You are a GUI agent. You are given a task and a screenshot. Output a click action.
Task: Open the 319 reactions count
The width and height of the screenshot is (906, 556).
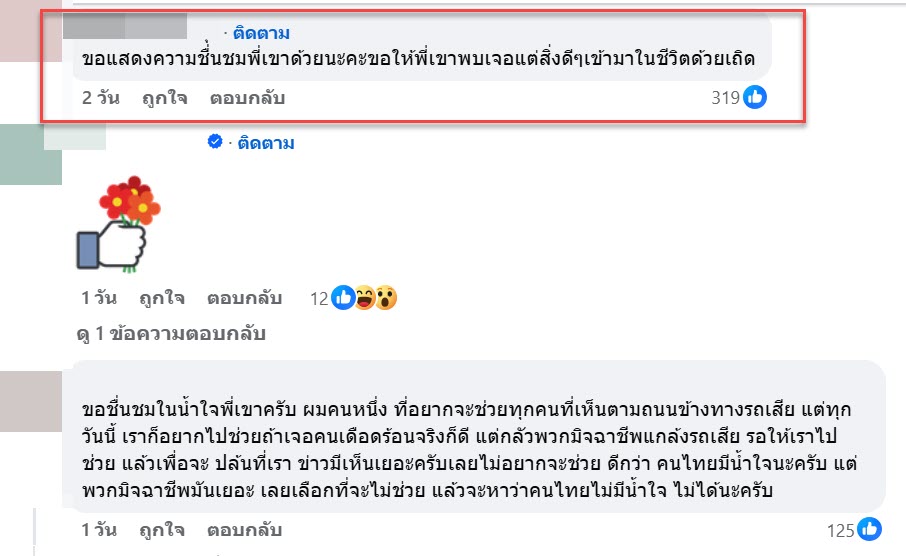(x=724, y=98)
